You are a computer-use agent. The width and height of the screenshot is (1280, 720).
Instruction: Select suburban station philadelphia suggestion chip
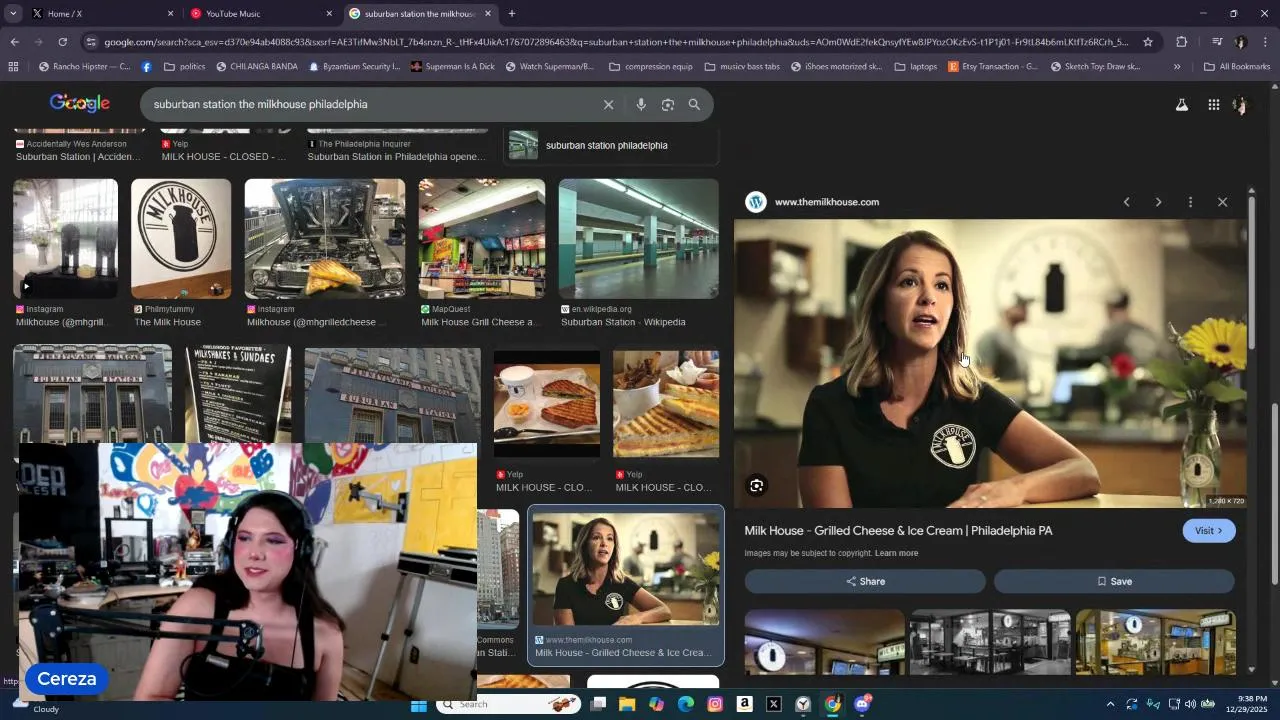[x=612, y=145]
